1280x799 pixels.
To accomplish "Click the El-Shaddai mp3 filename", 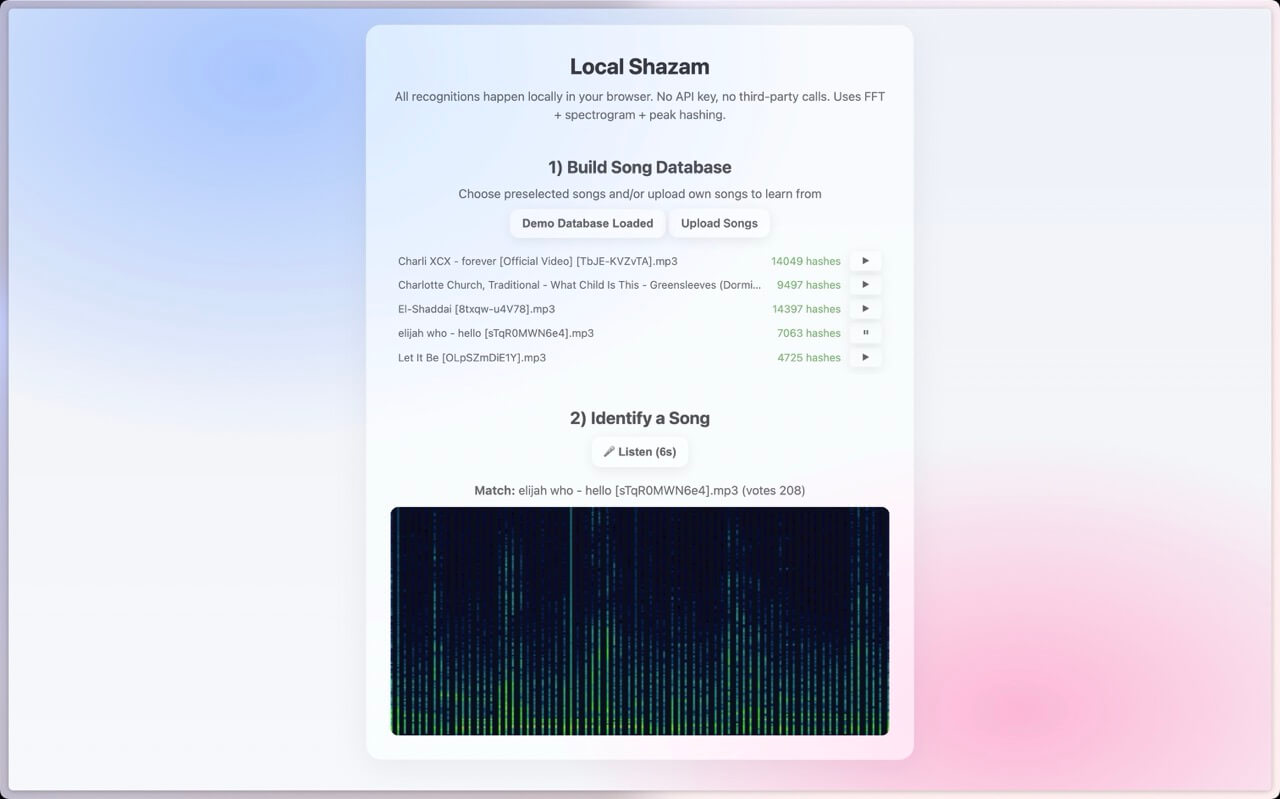I will tap(476, 309).
